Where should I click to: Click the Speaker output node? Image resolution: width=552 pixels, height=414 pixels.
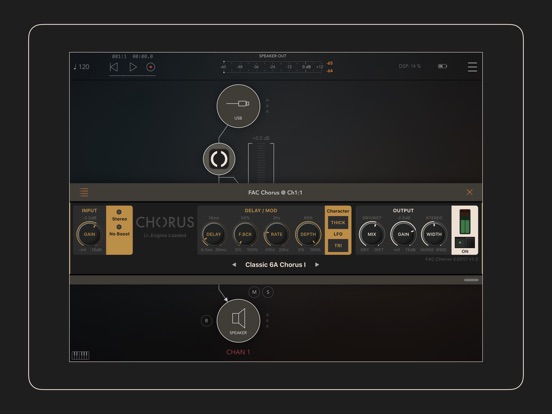tap(238, 321)
